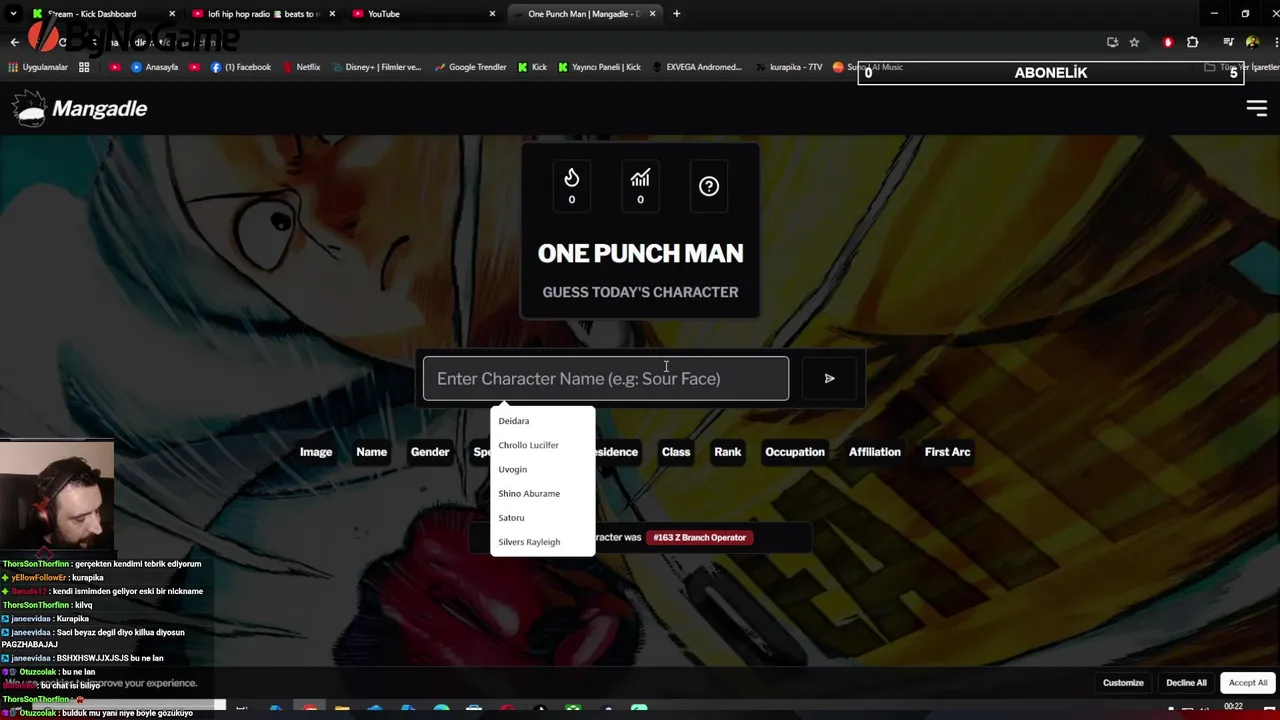1280x720 pixels.
Task: Click the ONE PUNCH MAN title text
Action: point(640,254)
